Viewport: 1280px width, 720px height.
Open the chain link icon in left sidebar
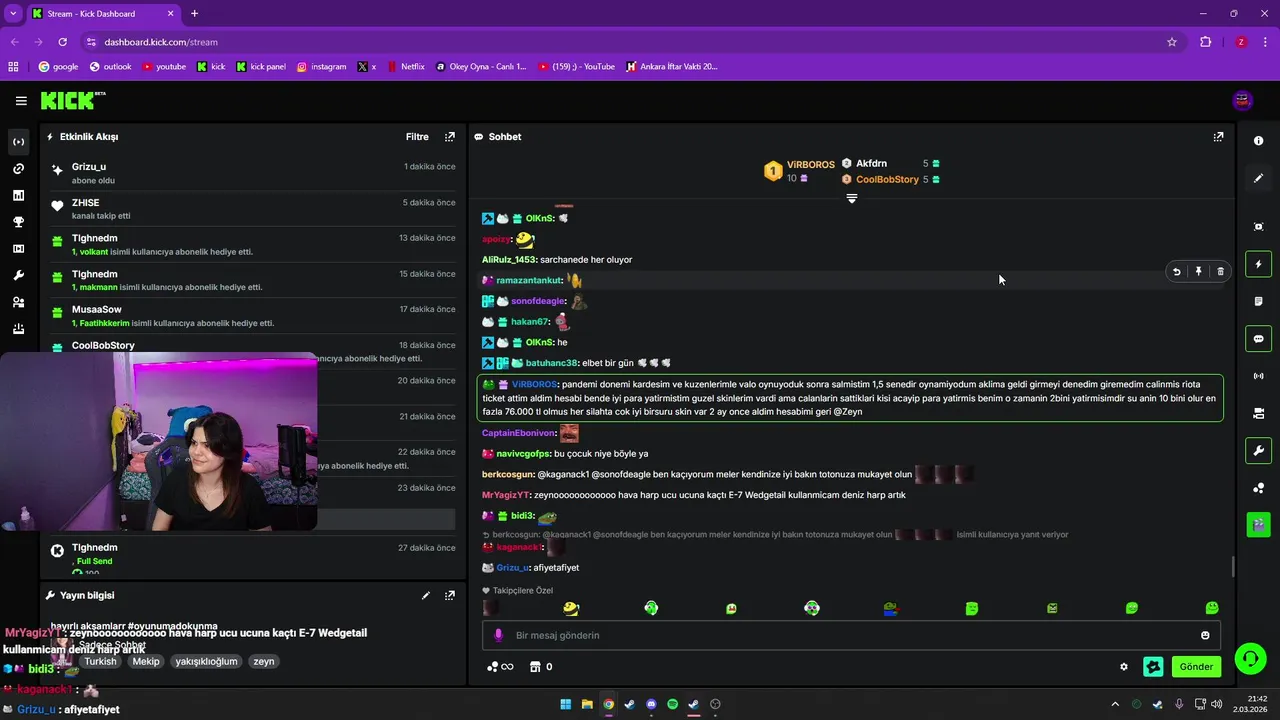pos(18,169)
